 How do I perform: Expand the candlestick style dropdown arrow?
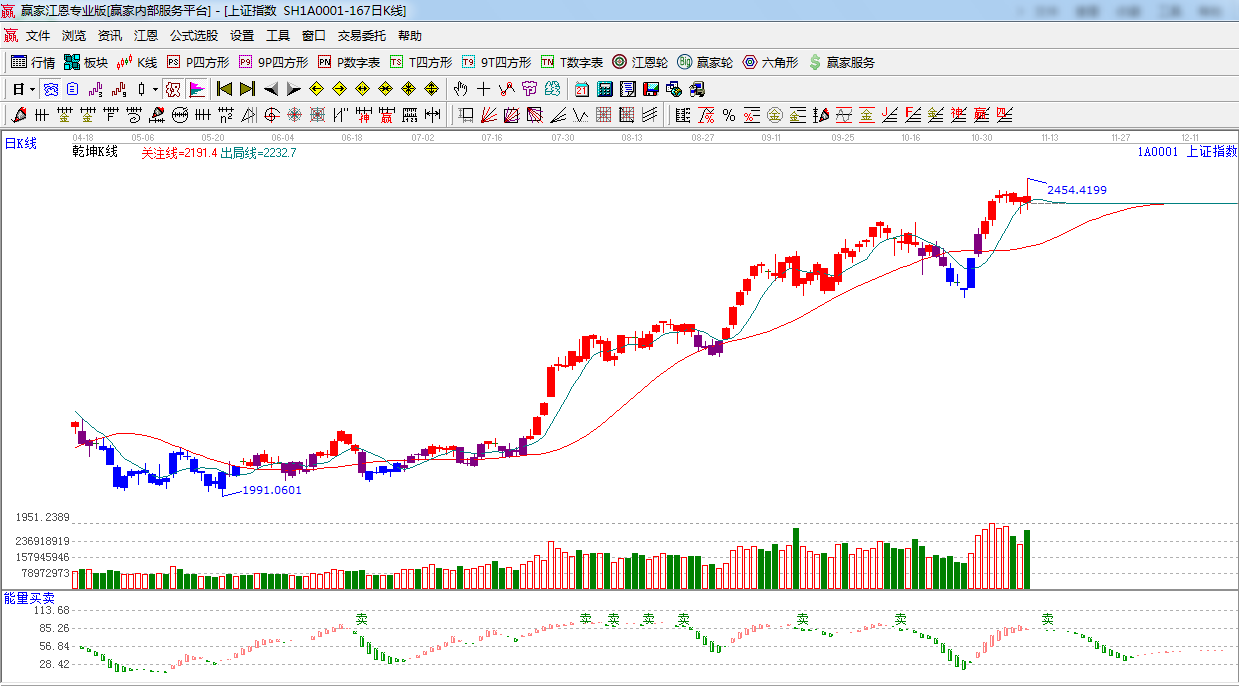[154, 89]
